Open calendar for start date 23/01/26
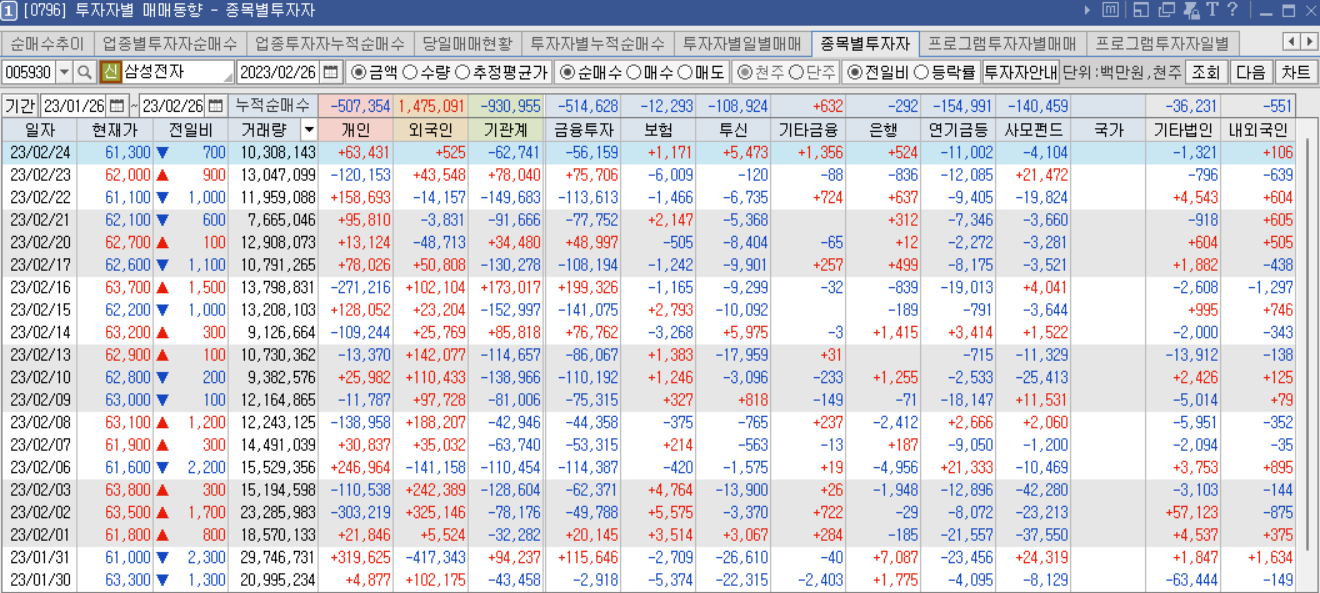Viewport: 1320px width, 593px height. pos(117,105)
